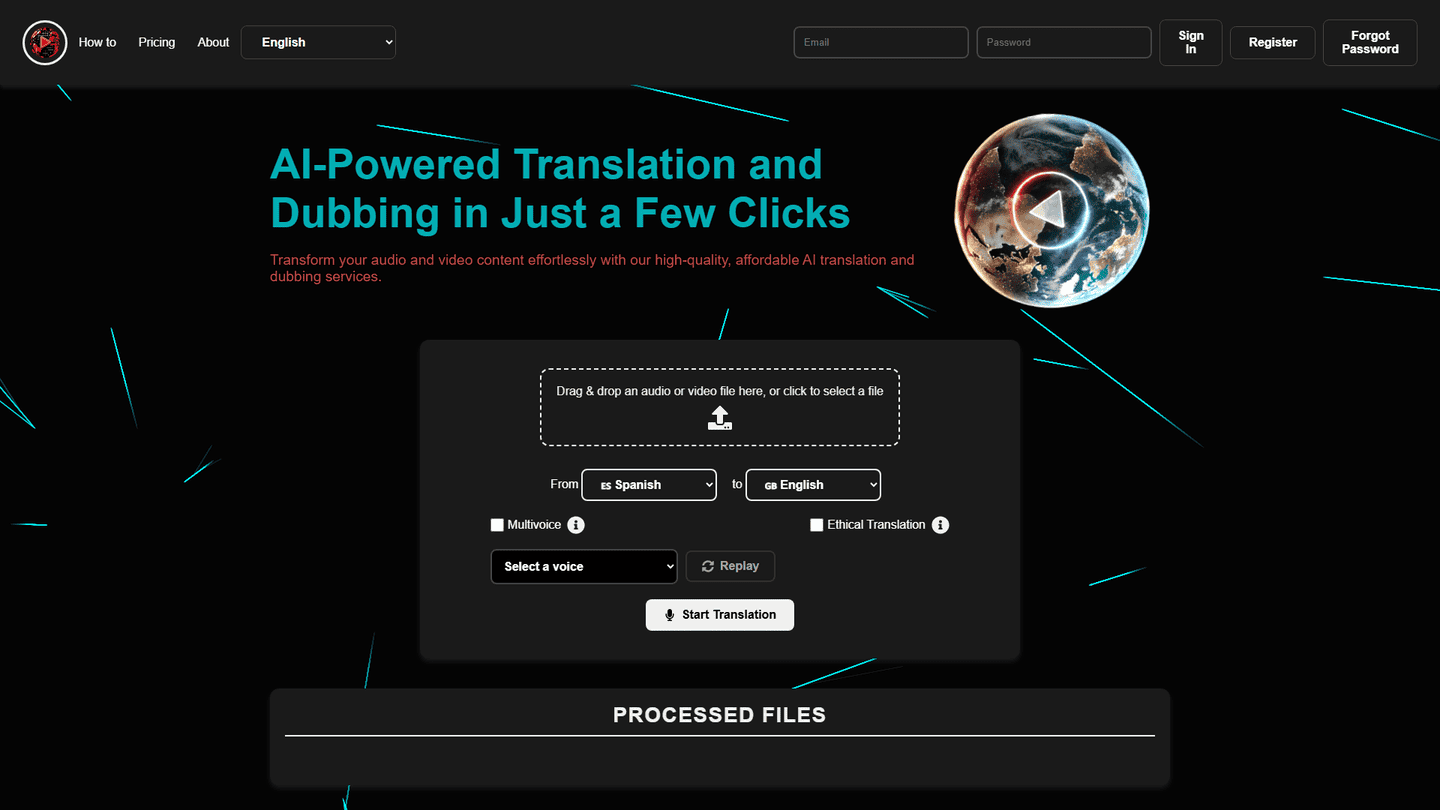
Task: Open the About page link
Action: point(213,42)
